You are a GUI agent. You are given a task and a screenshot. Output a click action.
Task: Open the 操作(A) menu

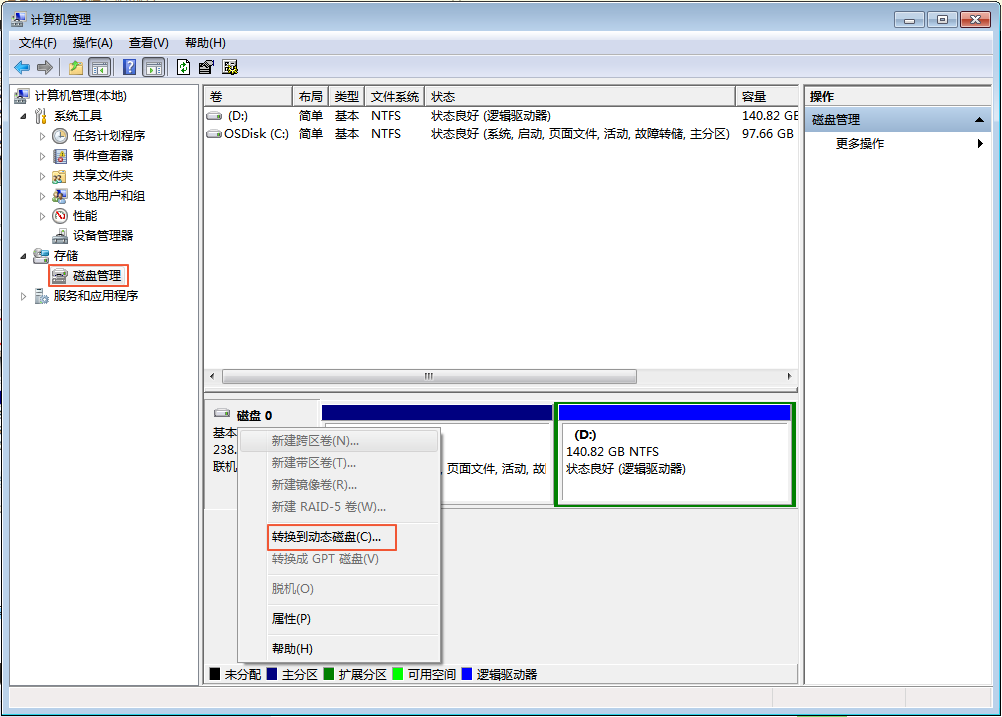(92, 43)
